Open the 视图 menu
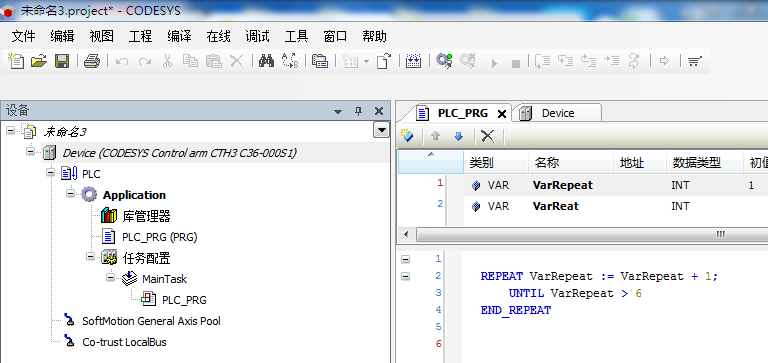 pyautogui.click(x=101, y=36)
